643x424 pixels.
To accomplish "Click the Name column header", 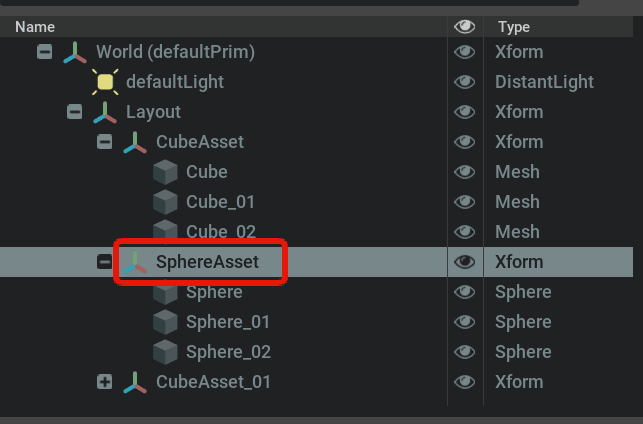I will pyautogui.click(x=35, y=27).
